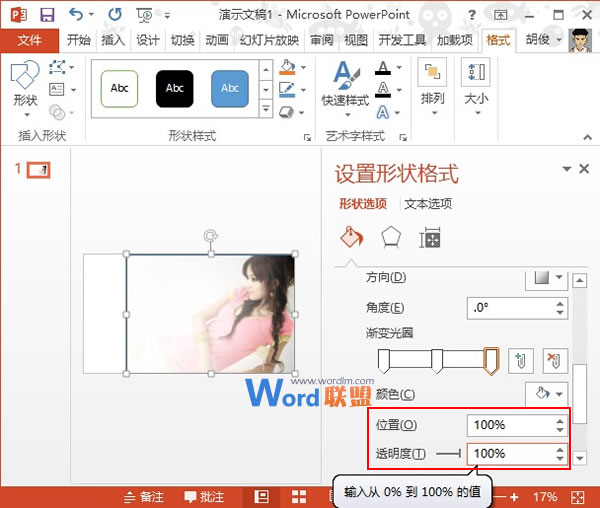Image resolution: width=600 pixels, height=508 pixels.
Task: Apply Text Outline letter A icon
Action: click(x=383, y=90)
